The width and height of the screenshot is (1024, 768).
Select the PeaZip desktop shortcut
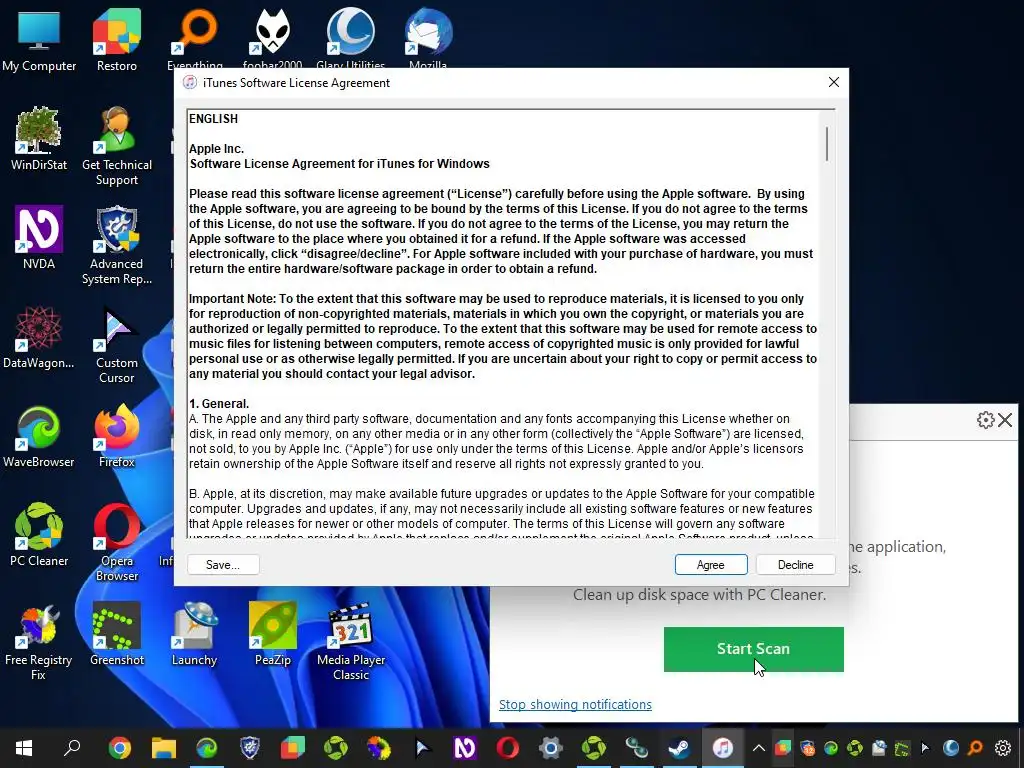tap(272, 634)
